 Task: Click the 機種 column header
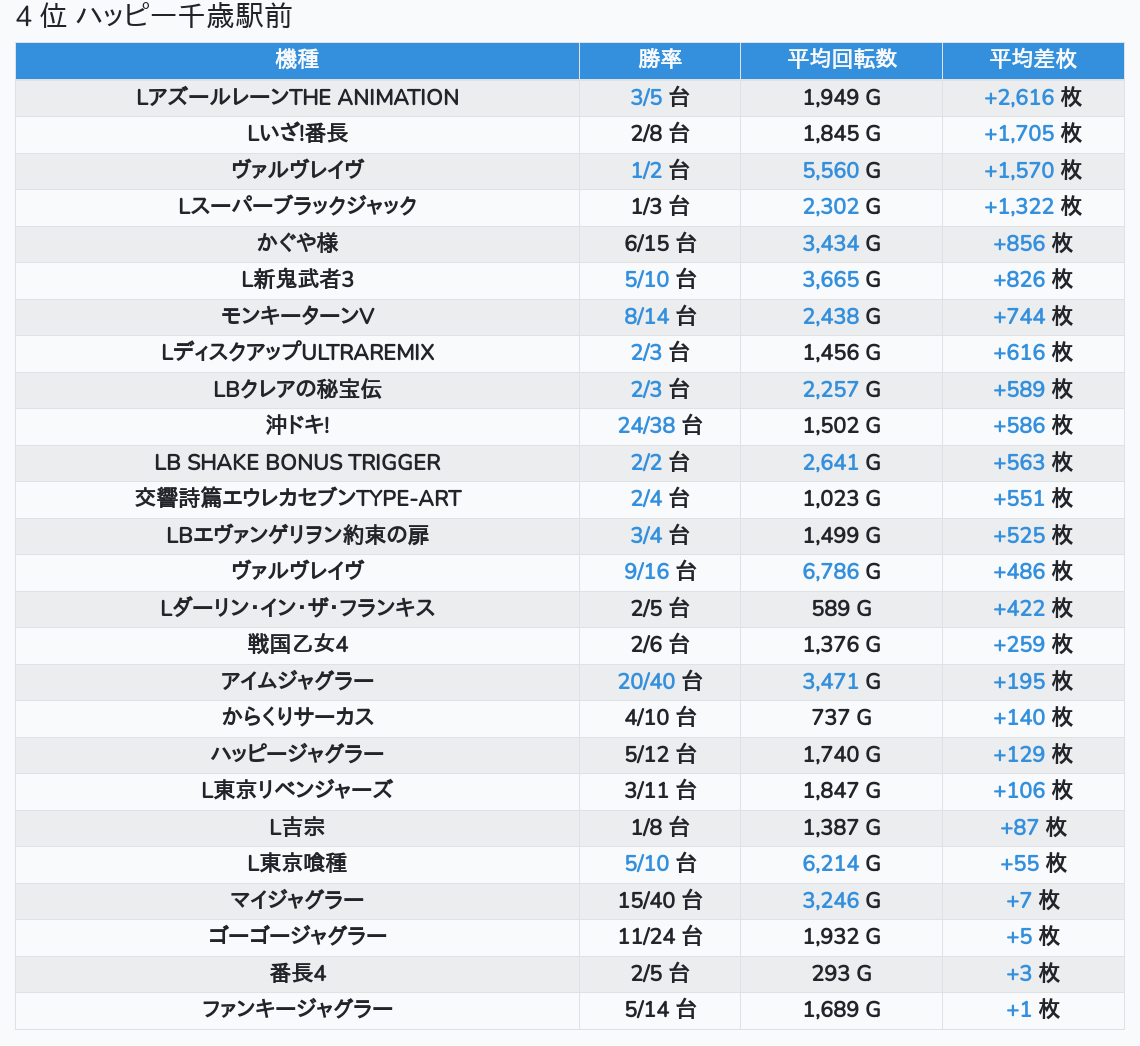coord(297,60)
